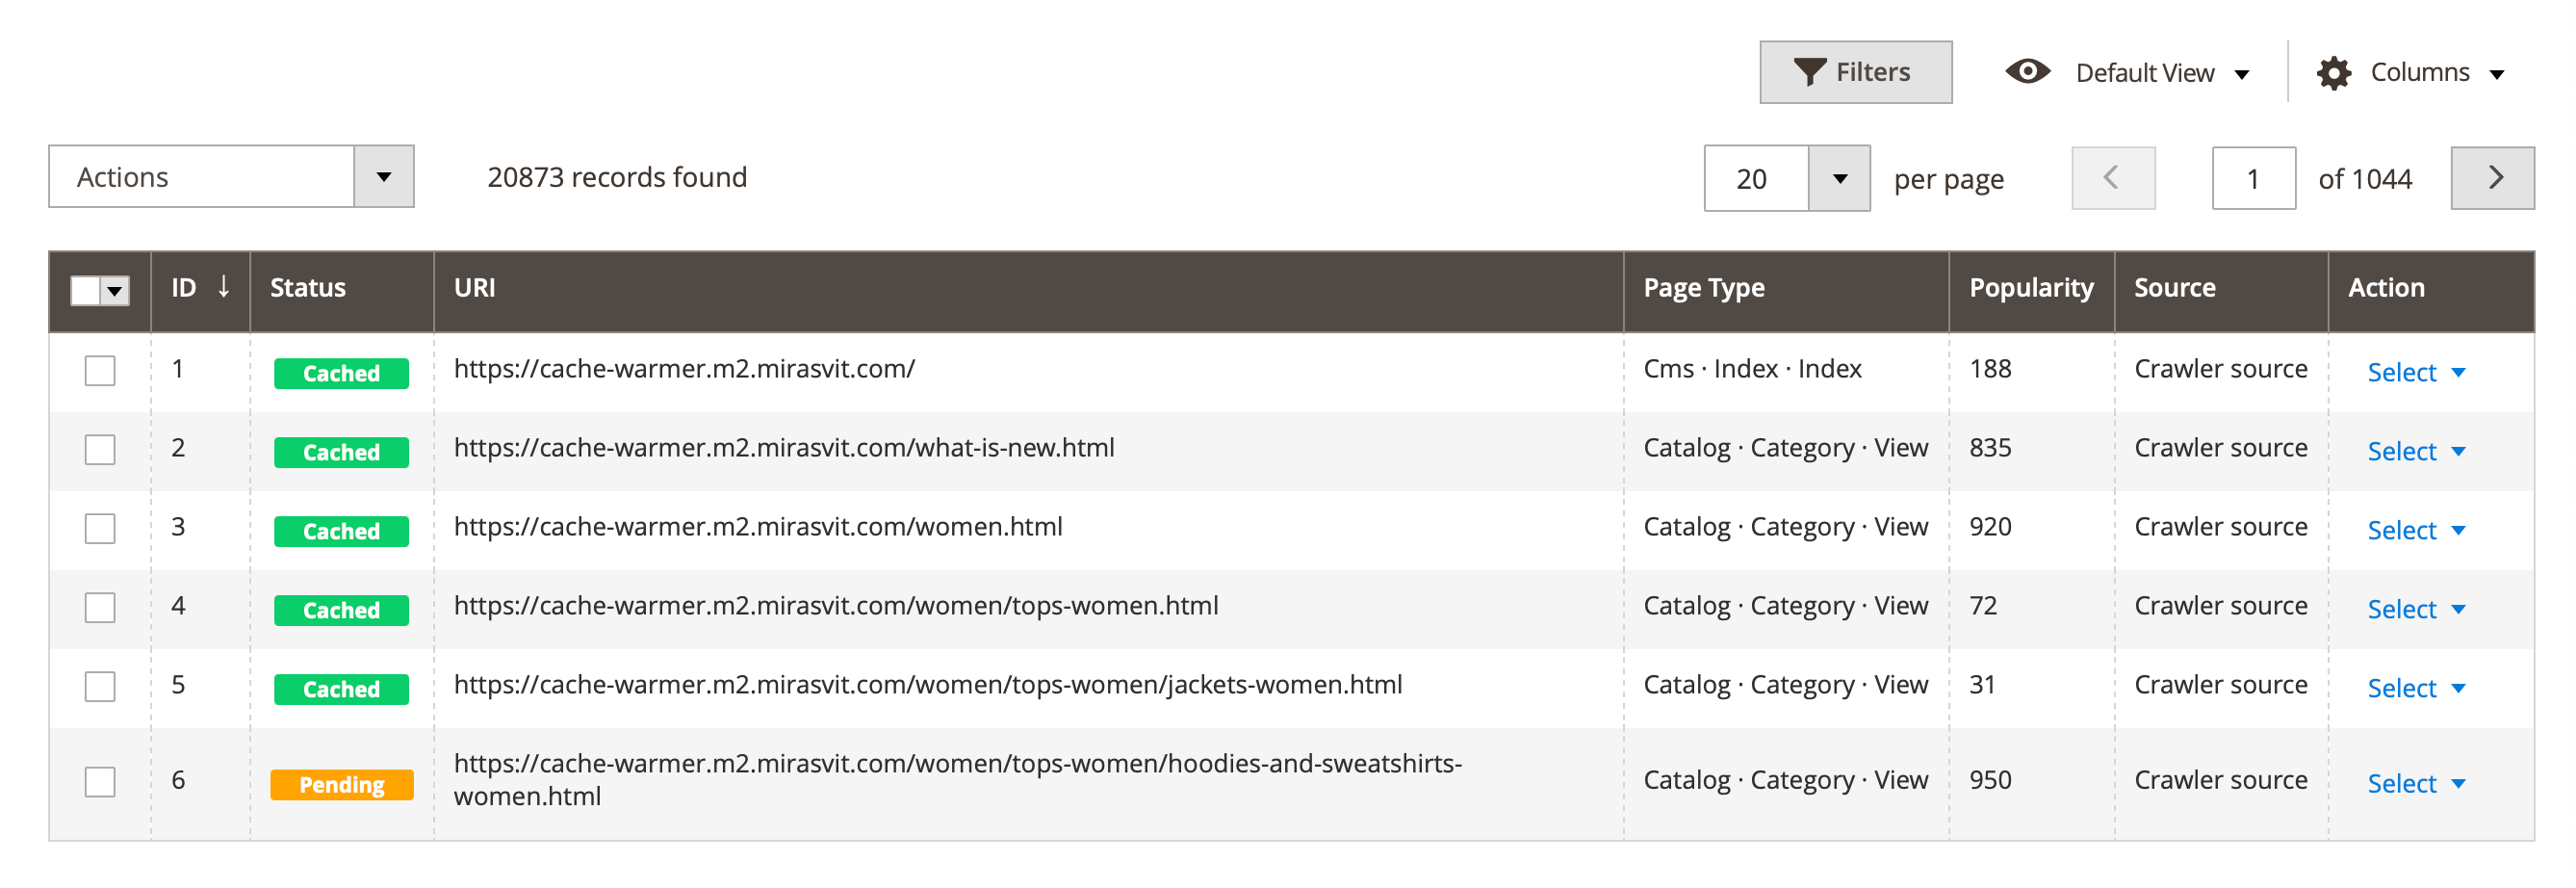Click the Filters button
The width and height of the screenshot is (2576, 888).
tap(1856, 71)
